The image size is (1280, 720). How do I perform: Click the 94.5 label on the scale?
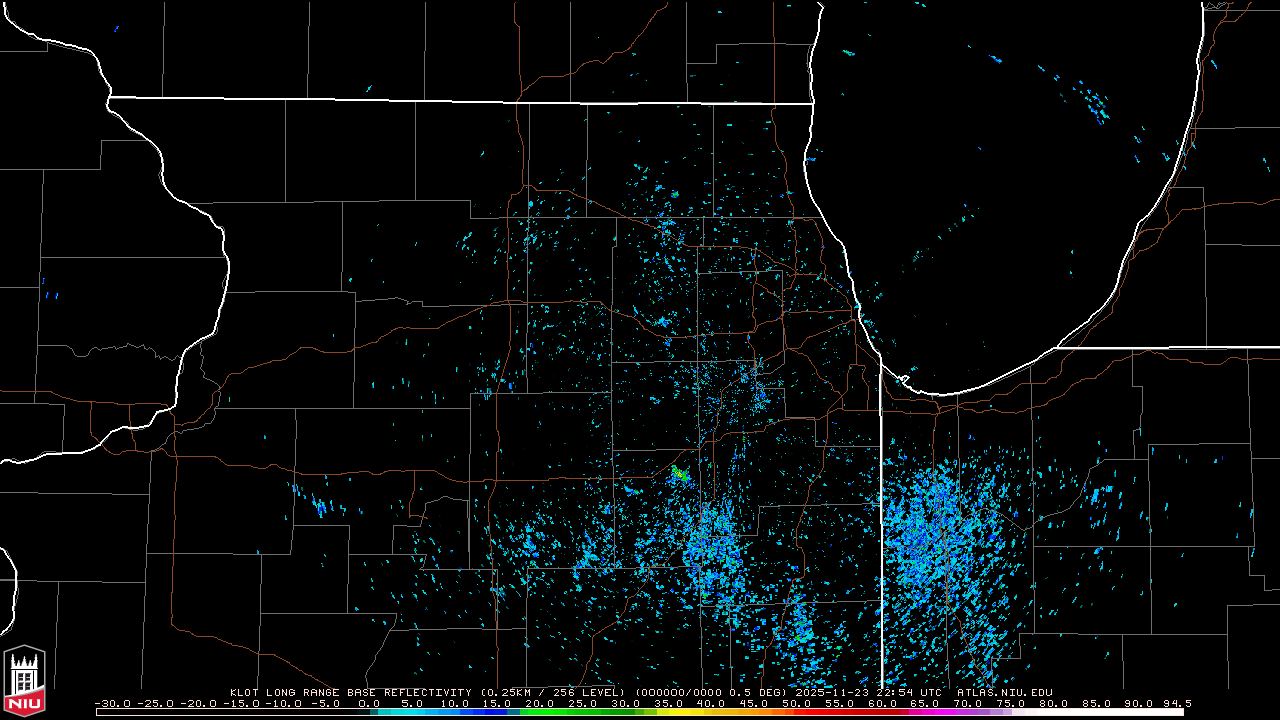(1175, 703)
